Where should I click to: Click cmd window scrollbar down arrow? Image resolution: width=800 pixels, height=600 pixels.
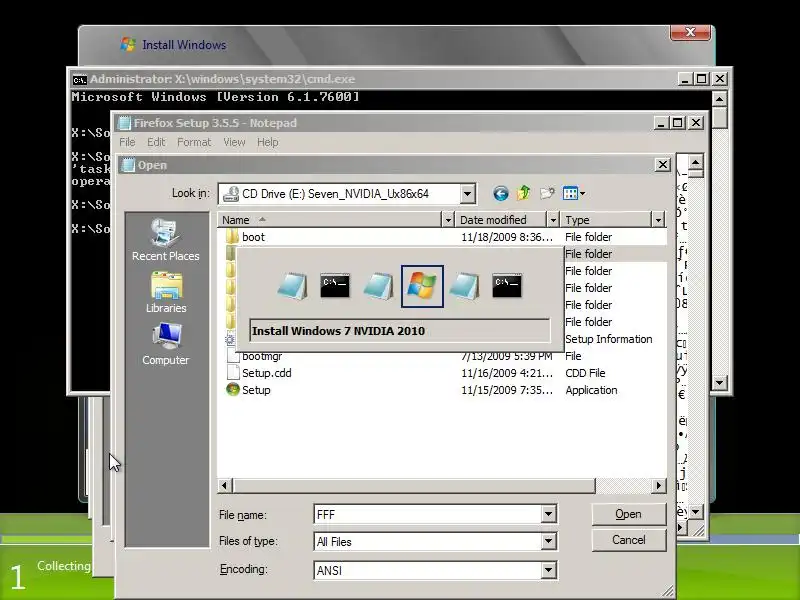coord(719,382)
